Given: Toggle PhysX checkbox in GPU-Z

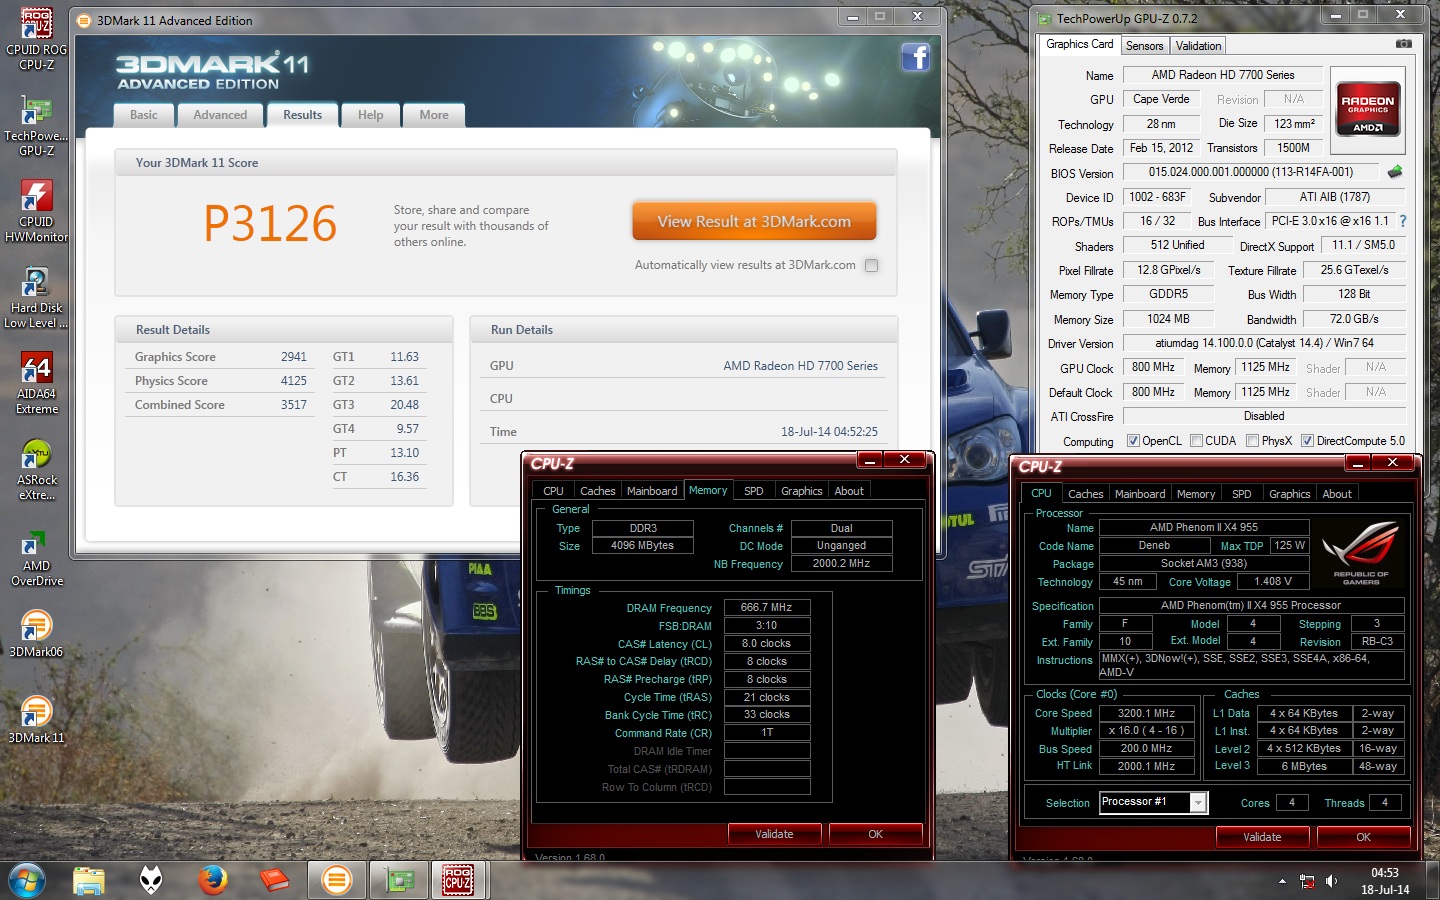Looking at the screenshot, I should pos(1252,441).
